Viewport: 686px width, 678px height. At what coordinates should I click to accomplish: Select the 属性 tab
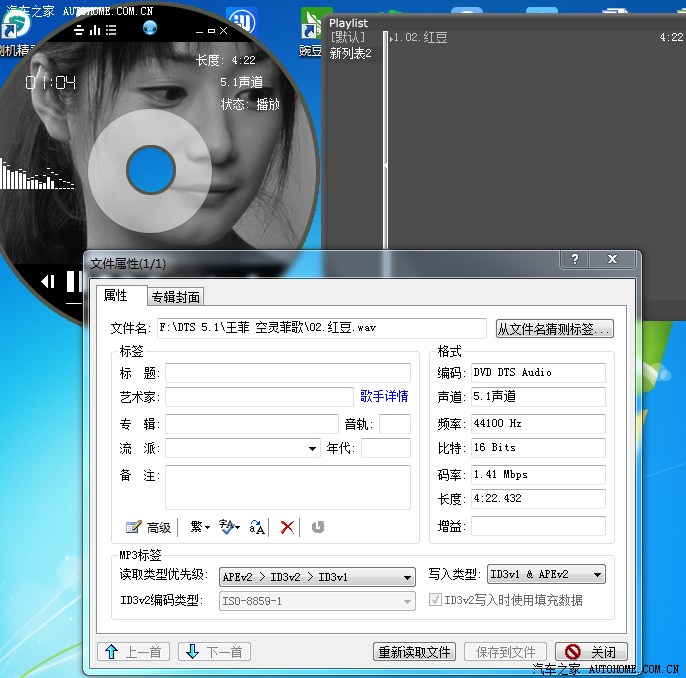tap(117, 296)
